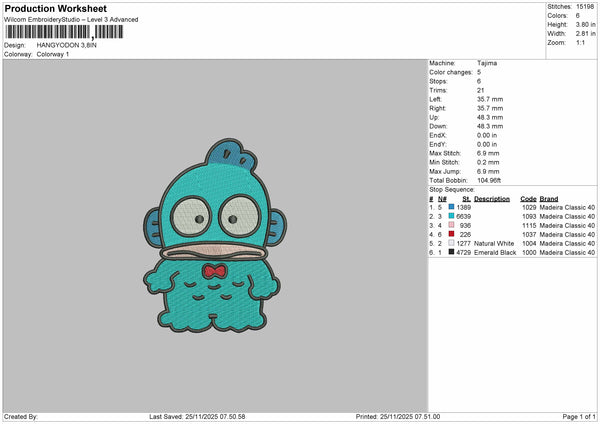Click the 'Created By:' footer label

point(21,416)
